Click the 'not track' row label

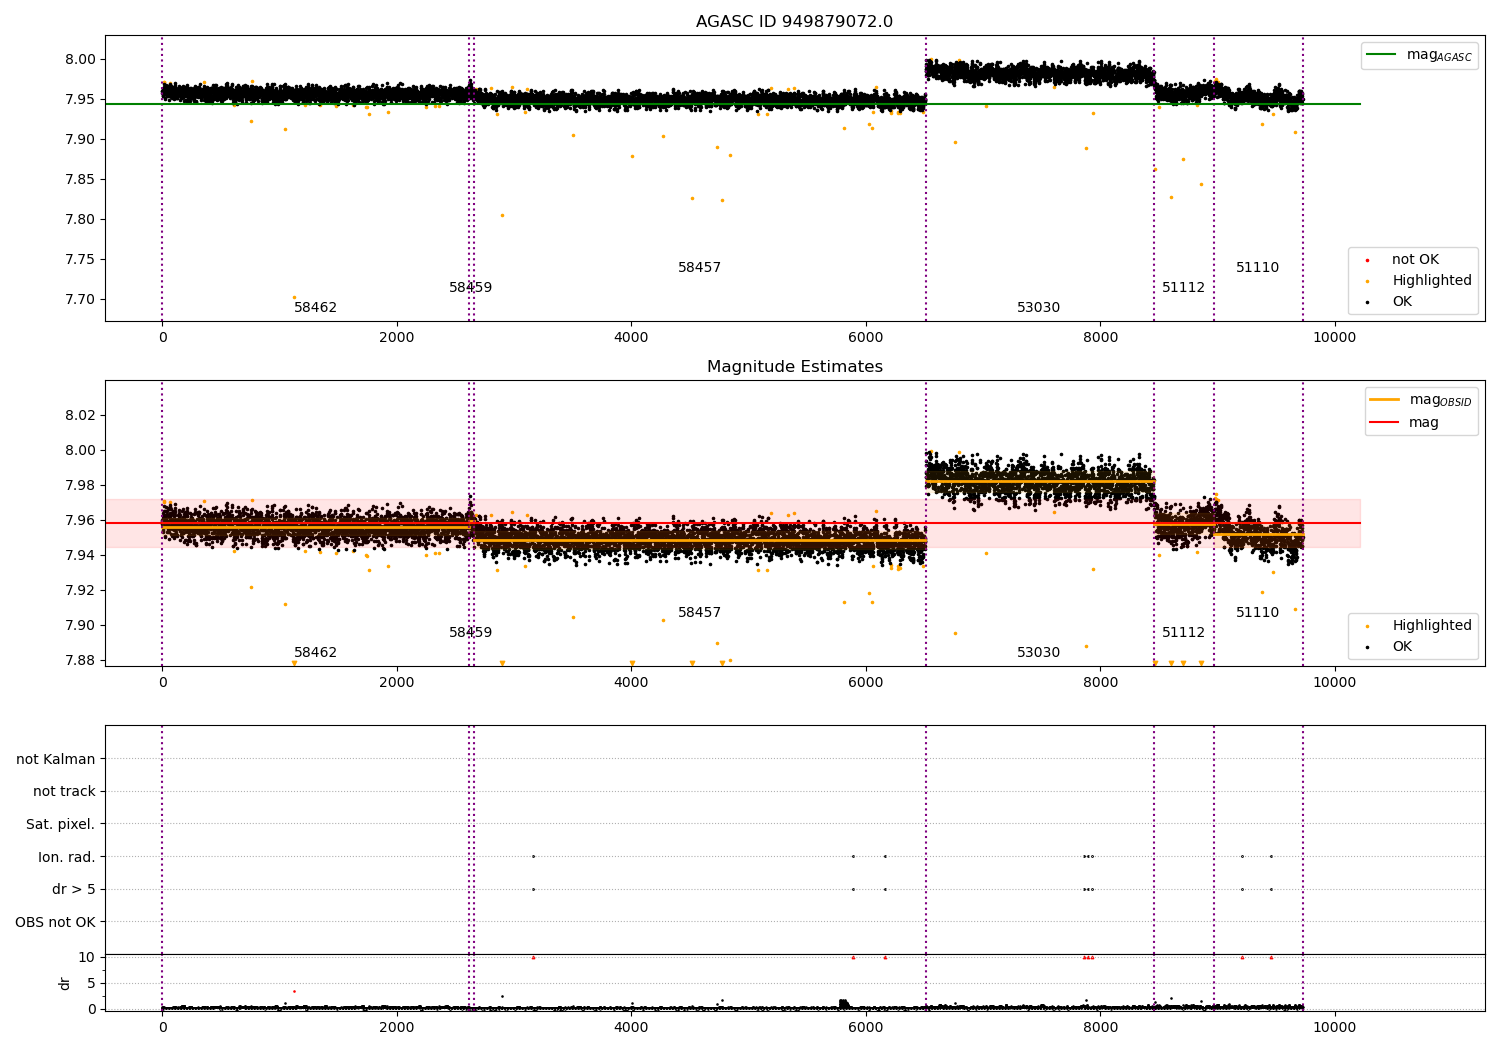pos(64,791)
